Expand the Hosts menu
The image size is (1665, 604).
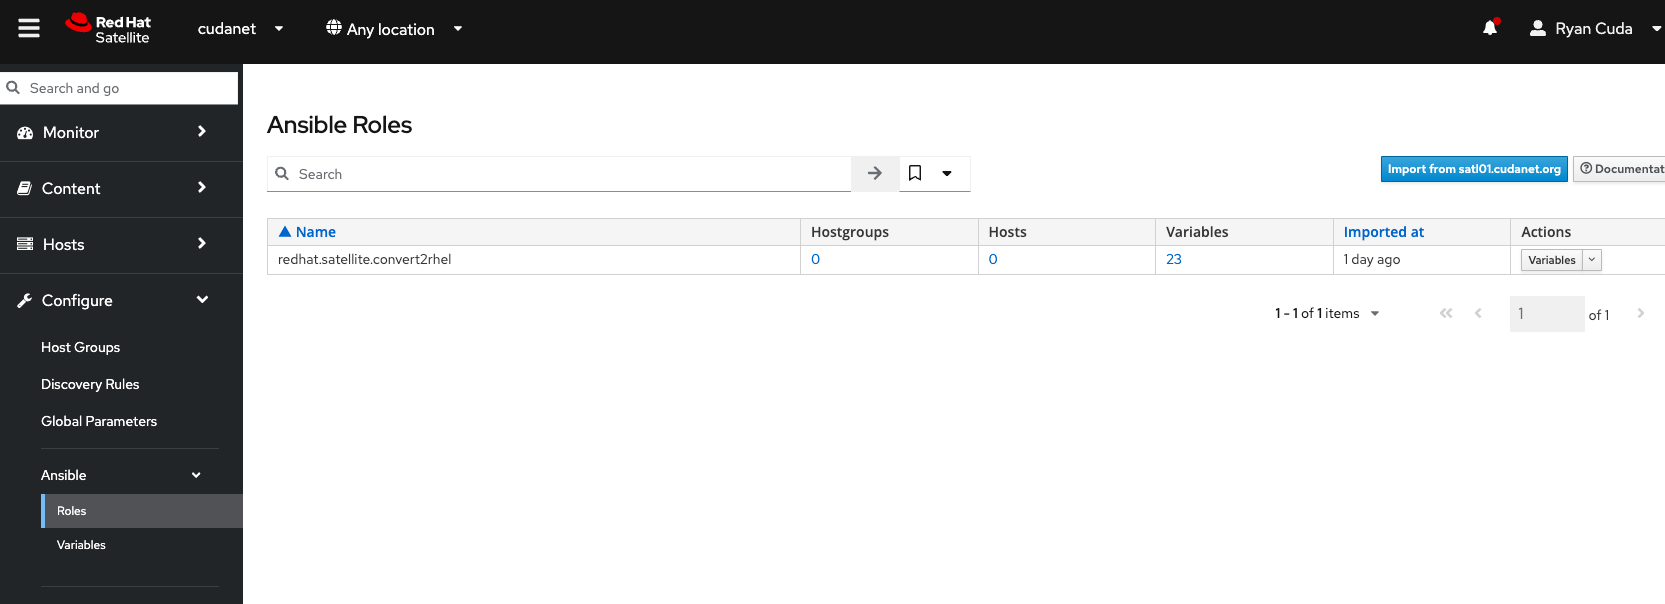(x=202, y=243)
